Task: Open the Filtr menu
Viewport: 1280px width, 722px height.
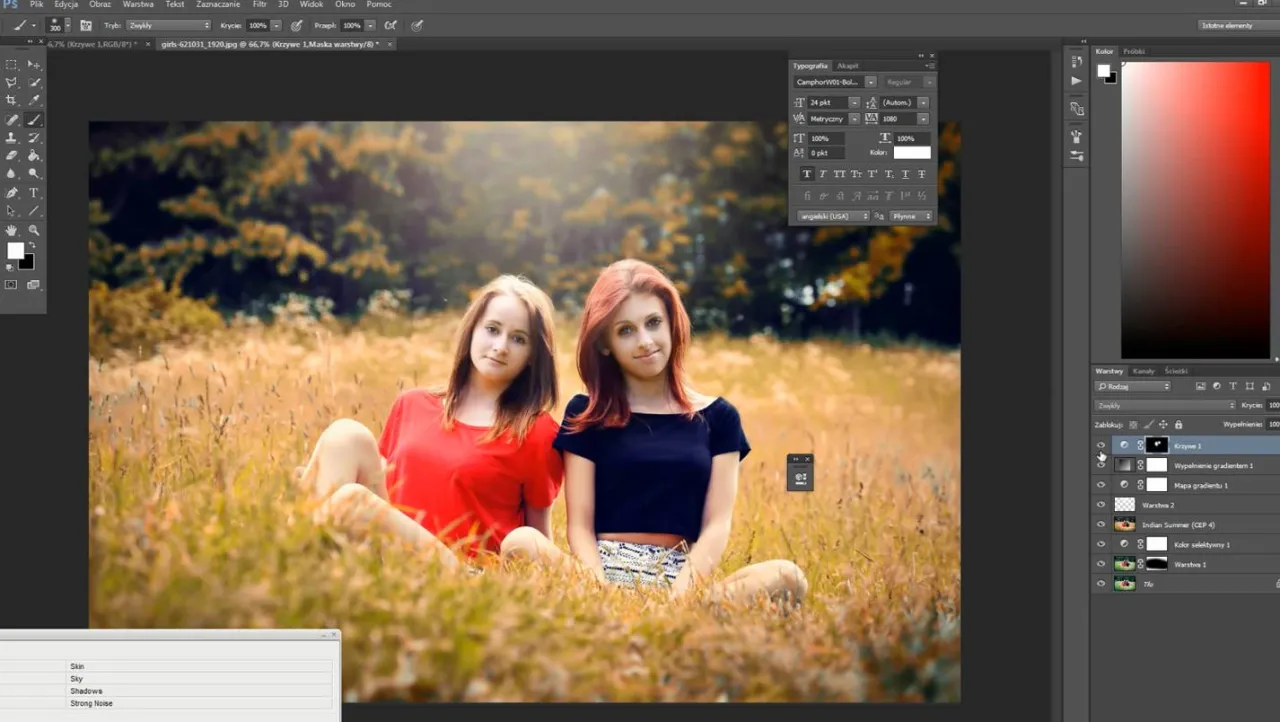Action: [x=260, y=5]
